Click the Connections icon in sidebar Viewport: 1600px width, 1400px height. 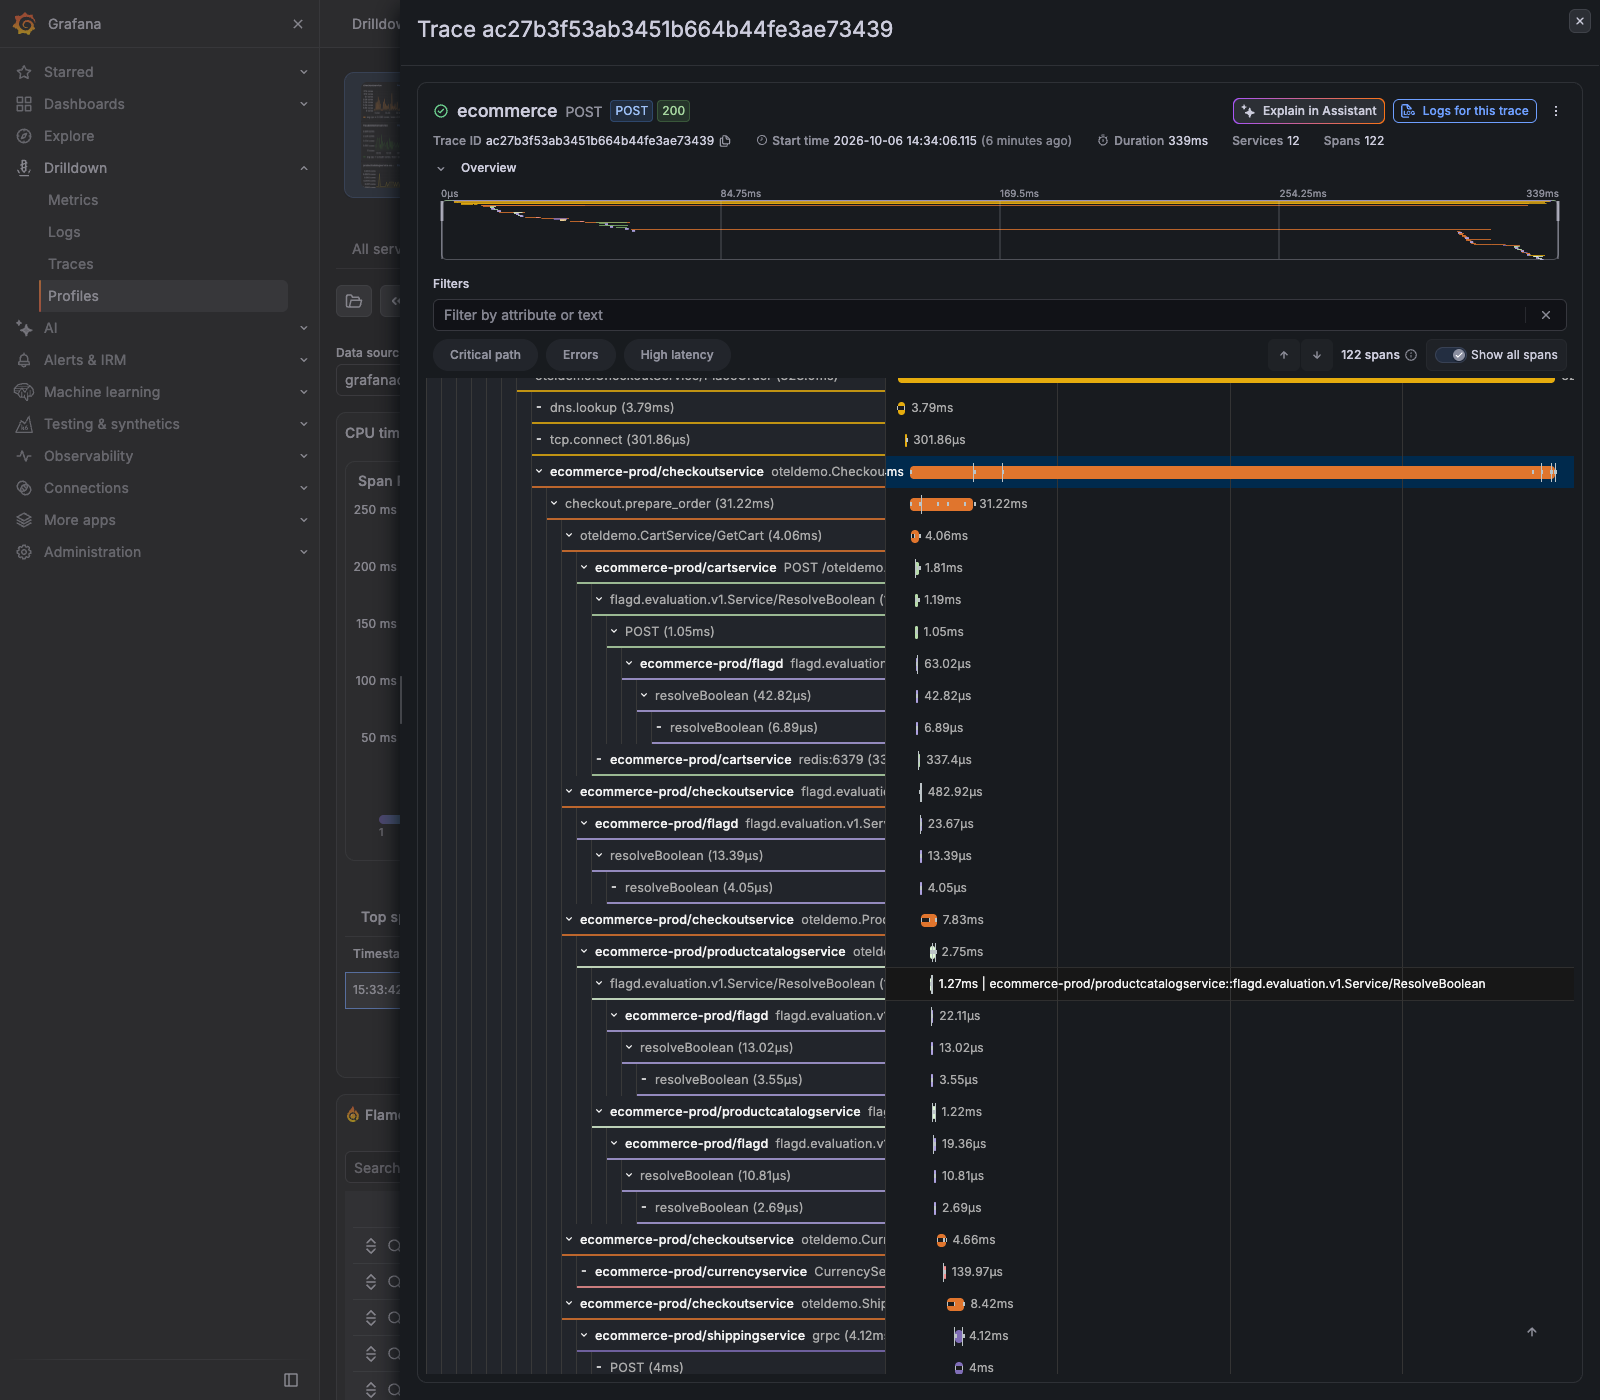(x=24, y=488)
